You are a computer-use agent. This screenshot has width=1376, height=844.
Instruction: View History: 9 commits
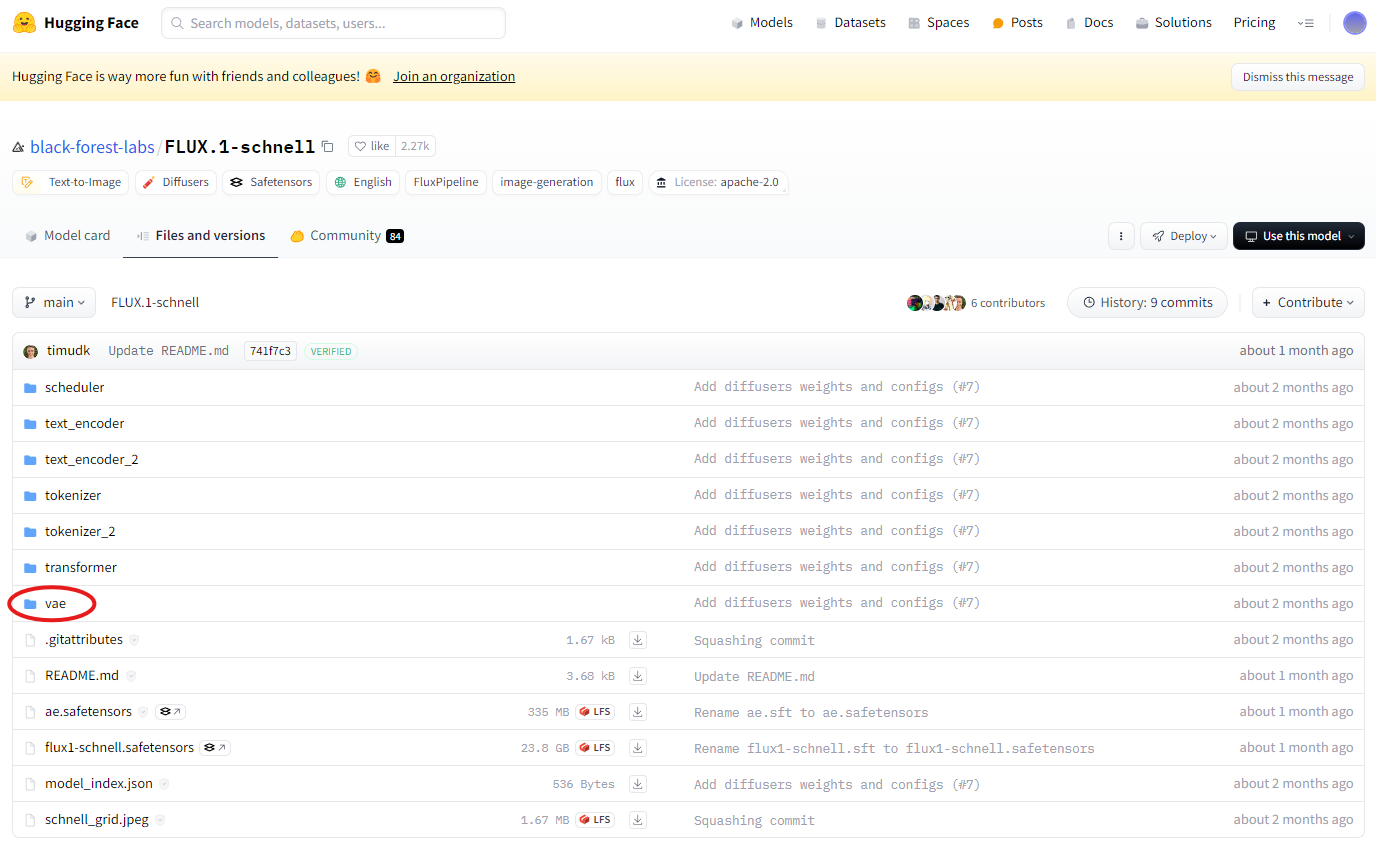pyautogui.click(x=1147, y=302)
